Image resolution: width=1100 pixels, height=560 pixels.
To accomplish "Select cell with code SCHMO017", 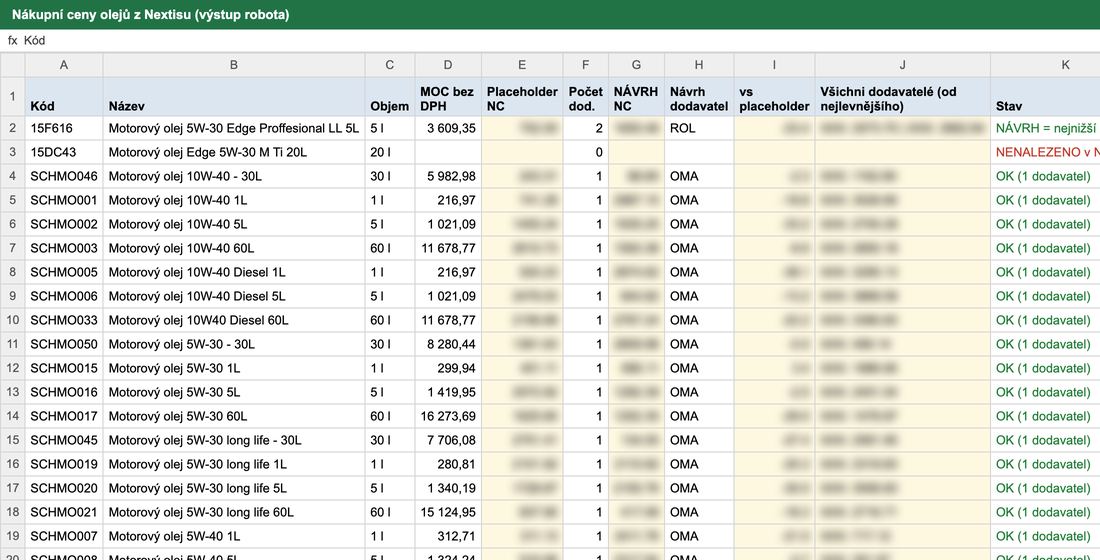I will [64, 416].
